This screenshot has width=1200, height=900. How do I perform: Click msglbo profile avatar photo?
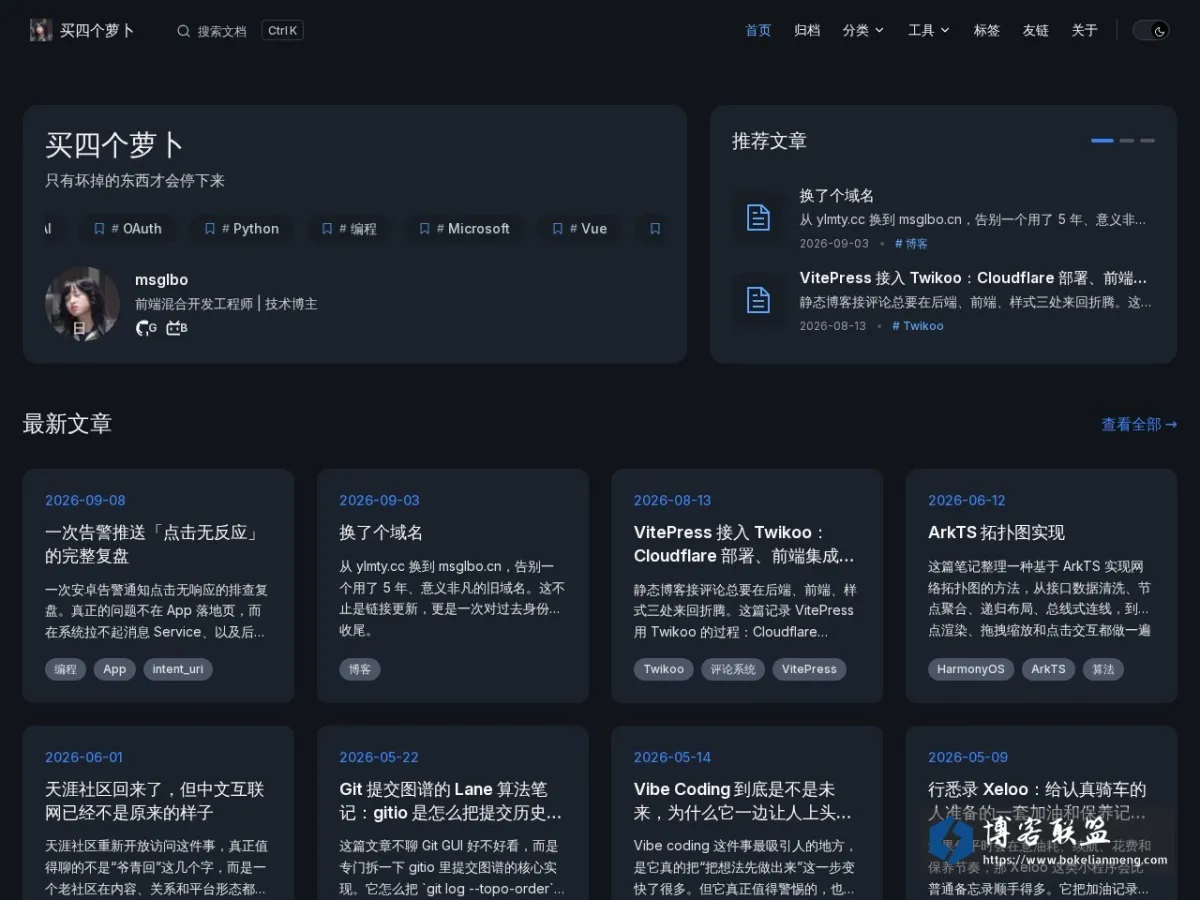pyautogui.click(x=82, y=303)
